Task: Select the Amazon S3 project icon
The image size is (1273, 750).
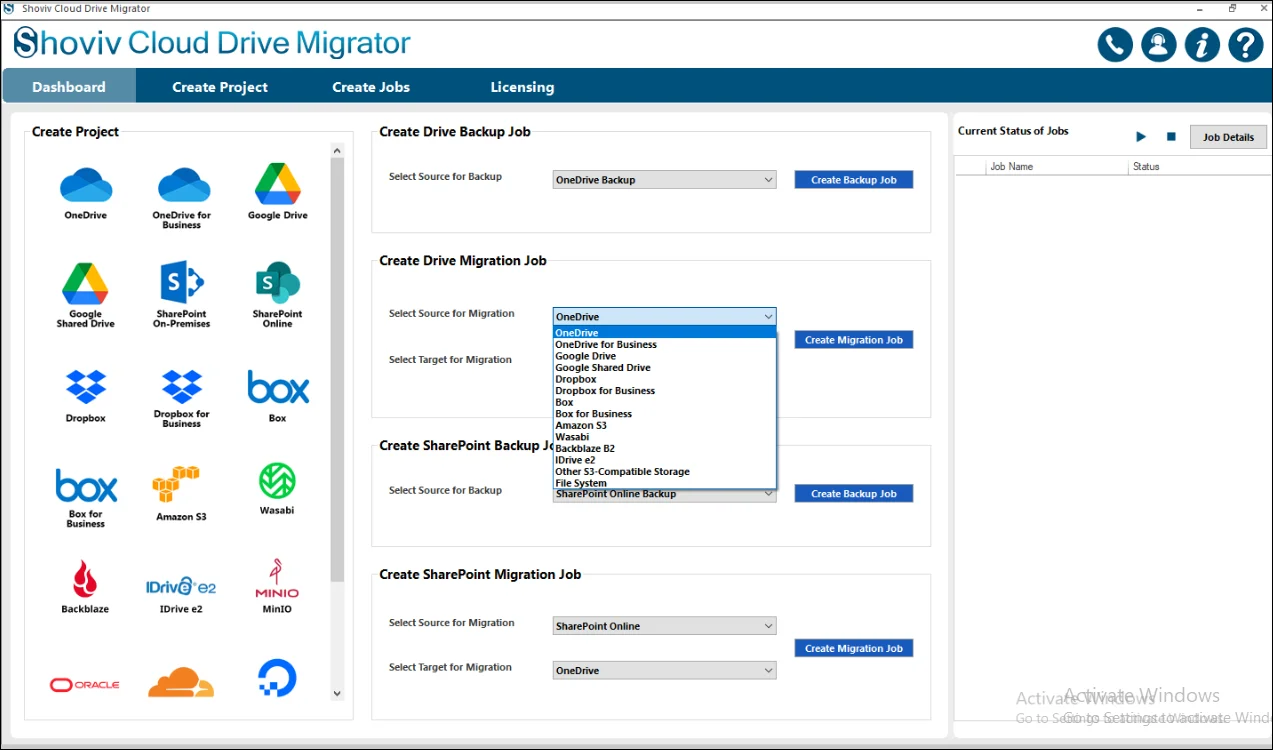Action: (176, 484)
